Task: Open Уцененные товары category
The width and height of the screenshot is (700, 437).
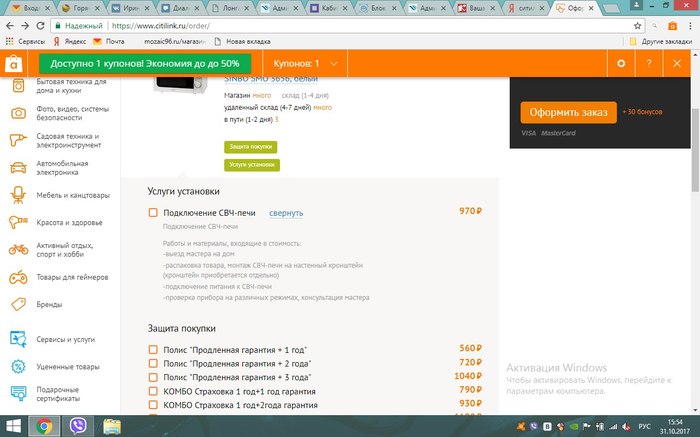Action: click(68, 367)
